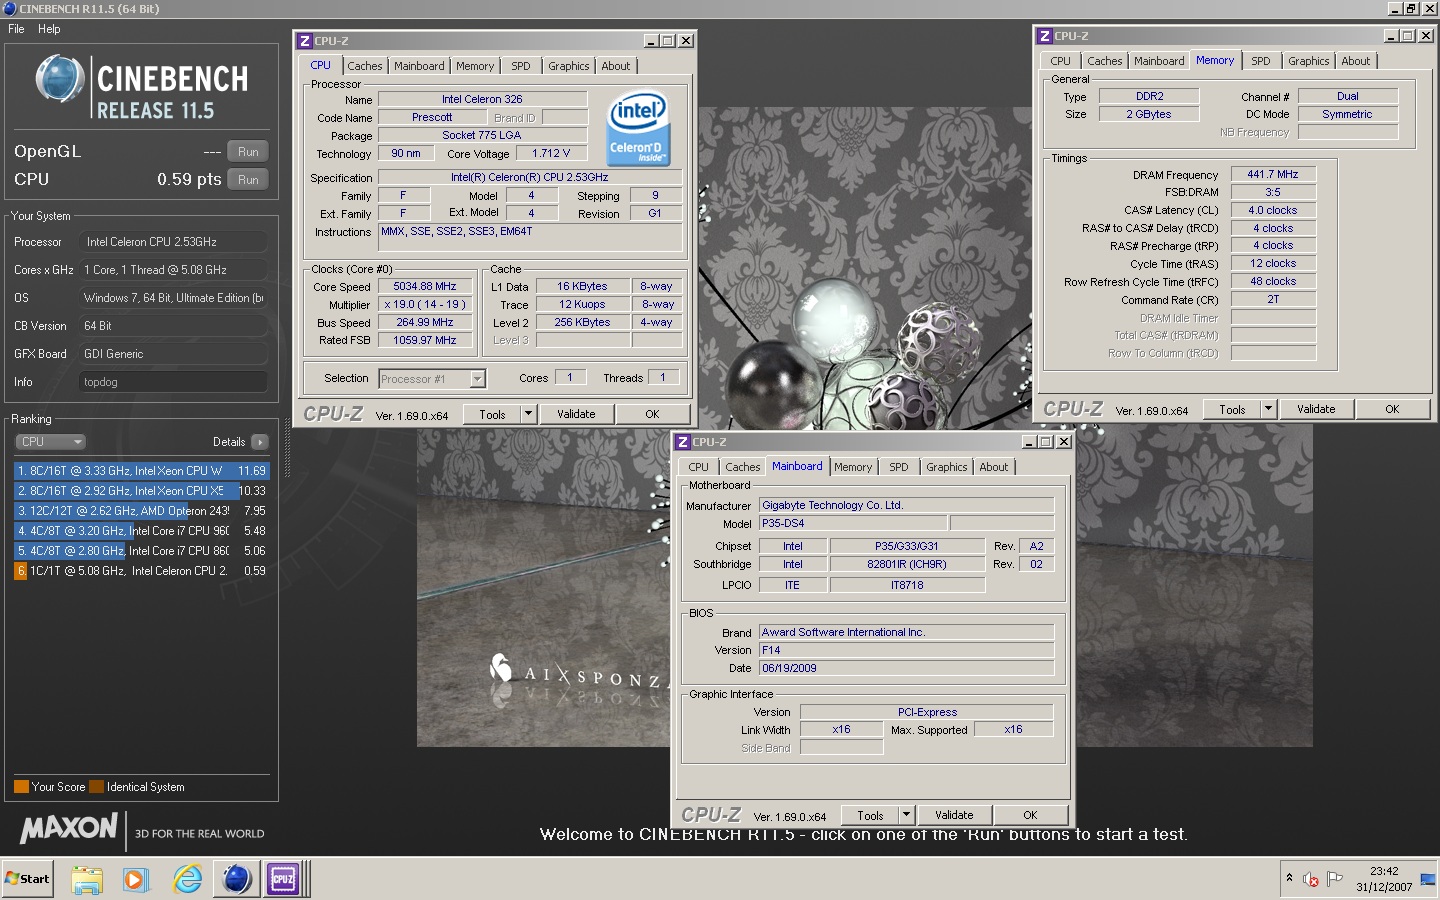Click the CPU-Z taskbar icon
The height and width of the screenshot is (900, 1440).
pos(283,879)
